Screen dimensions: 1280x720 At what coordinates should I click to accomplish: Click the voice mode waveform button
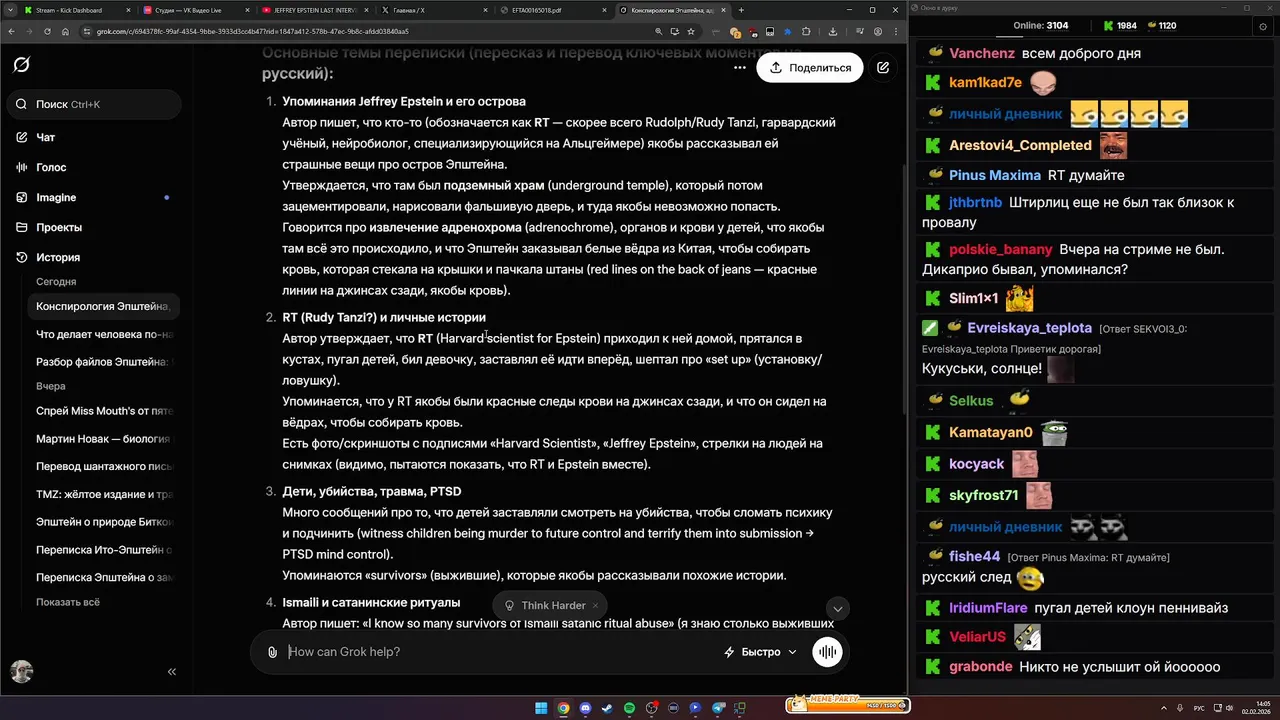(827, 652)
